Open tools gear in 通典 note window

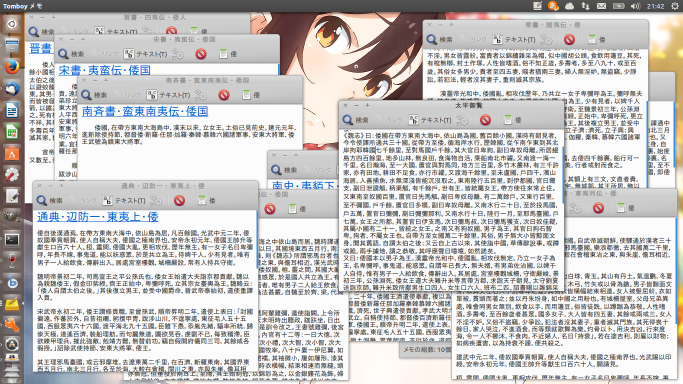(x=156, y=200)
